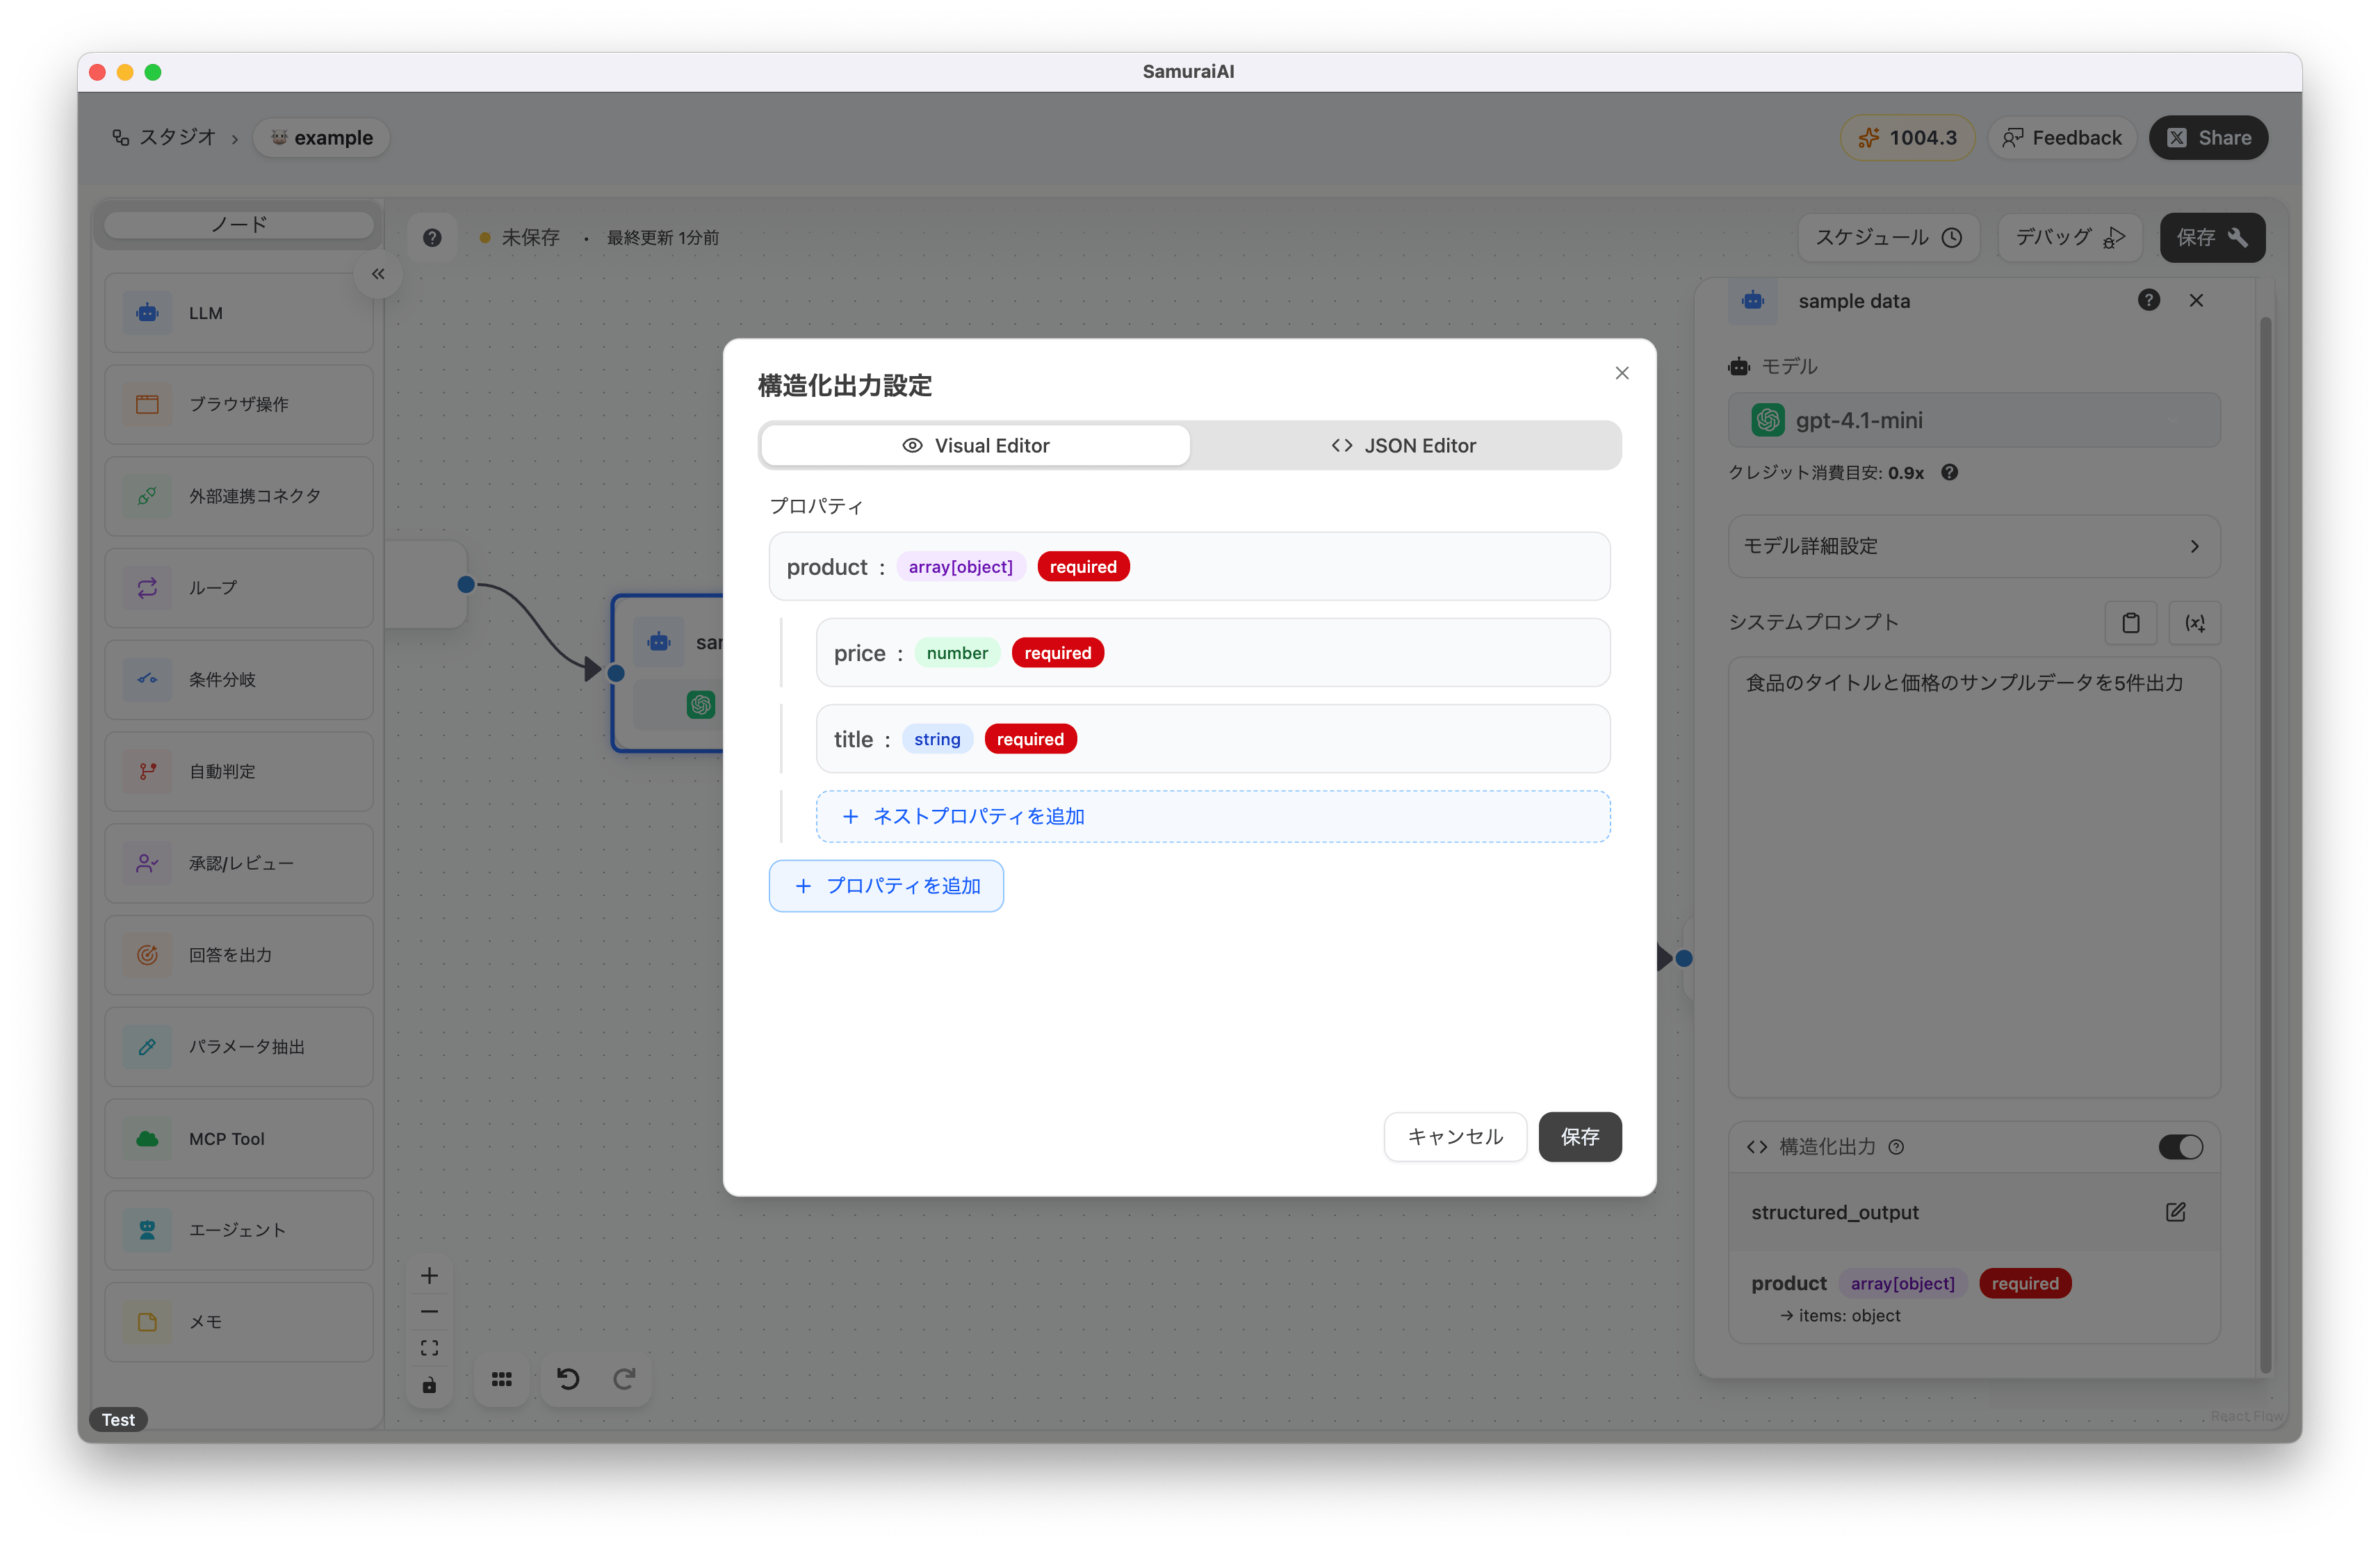Toggle the 構造化出力 switch off
Screen dimensions: 2380x1546
(x=2180, y=1147)
